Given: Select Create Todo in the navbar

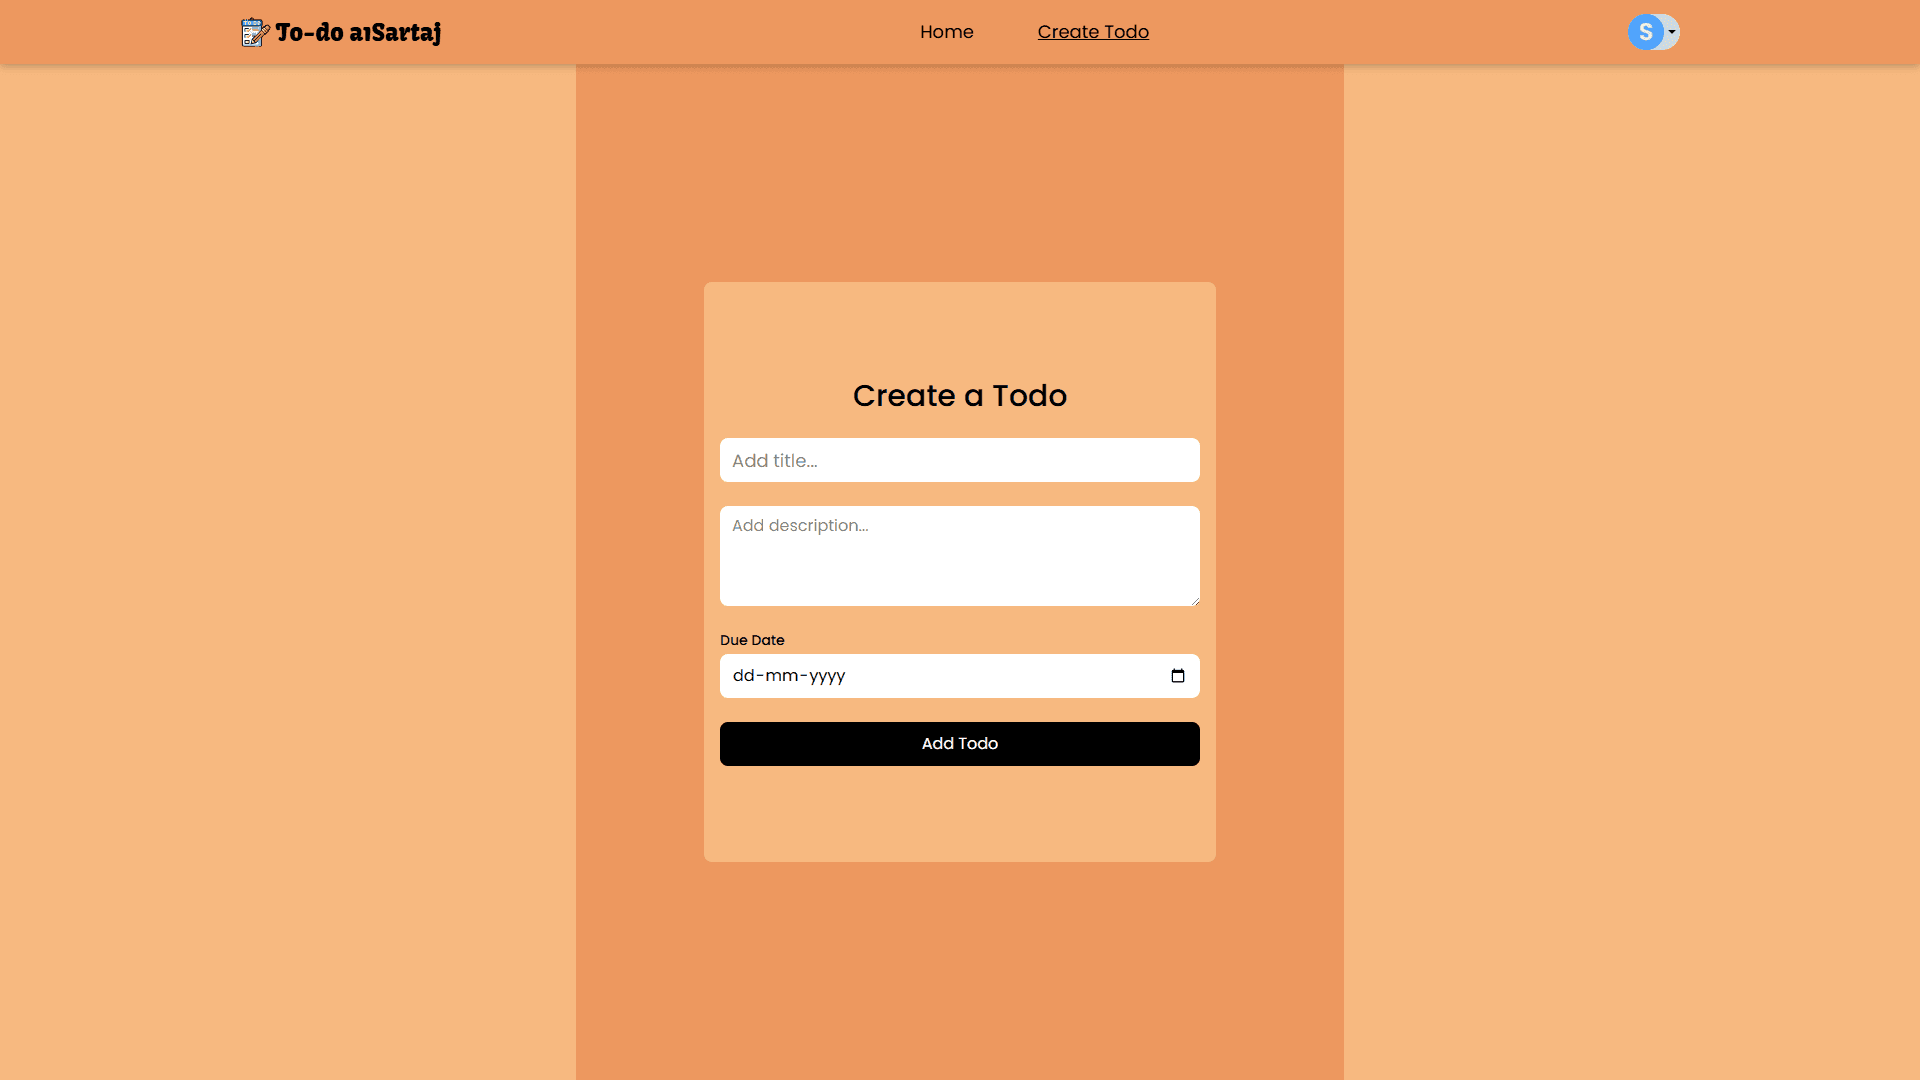Looking at the screenshot, I should [x=1093, y=31].
